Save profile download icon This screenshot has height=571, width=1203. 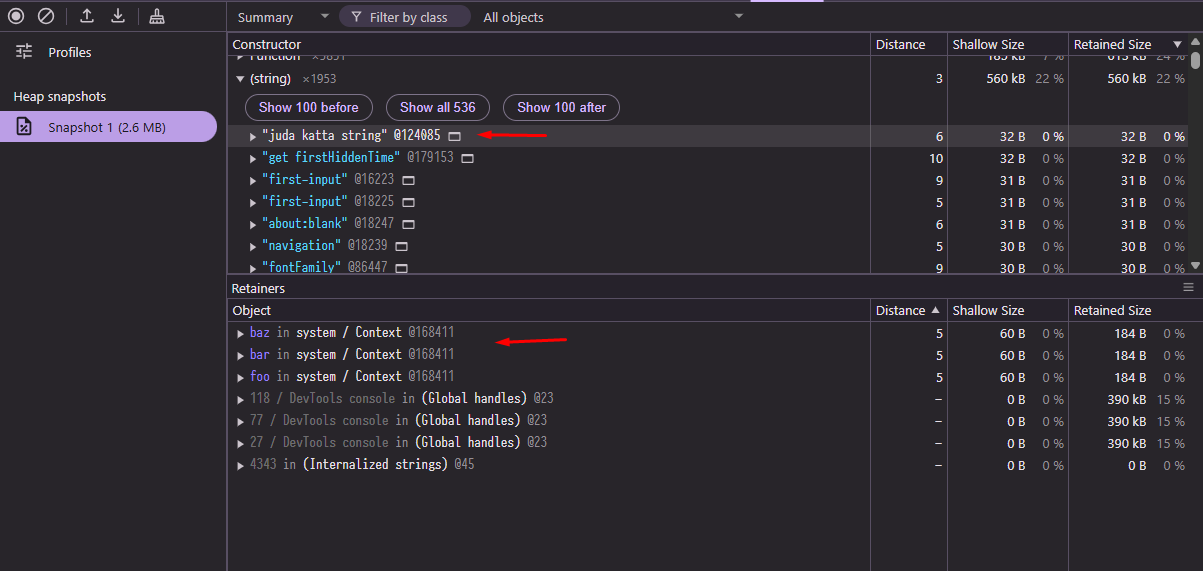pyautogui.click(x=118, y=16)
